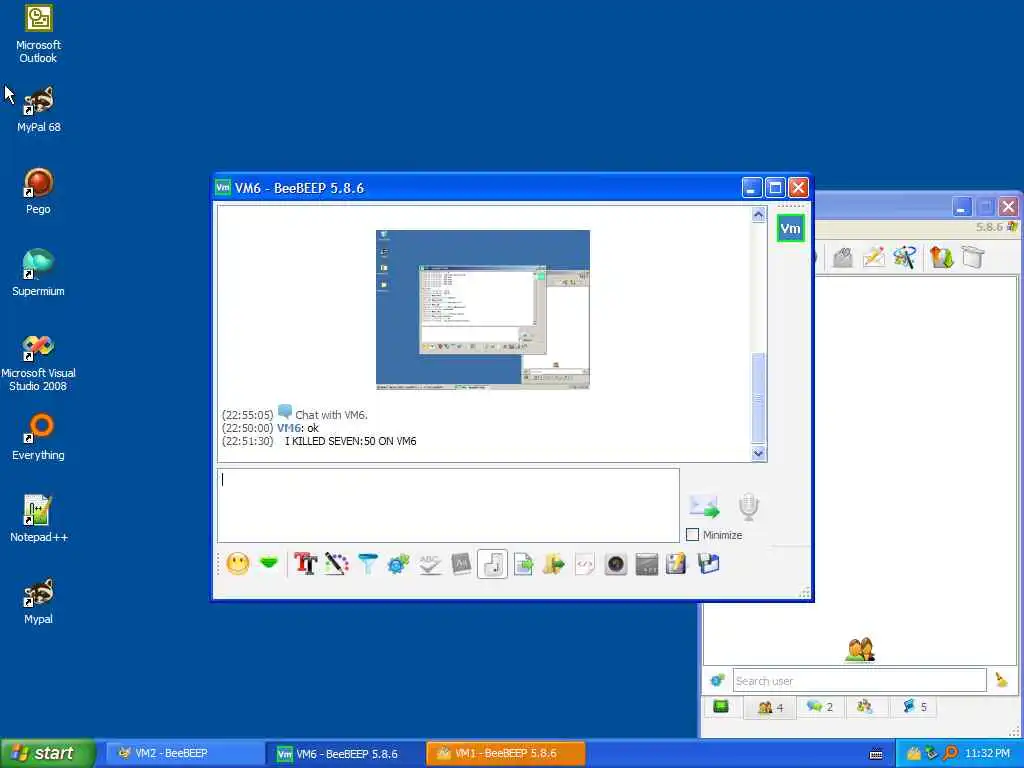Click the chat scroll down arrow

[x=758, y=453]
